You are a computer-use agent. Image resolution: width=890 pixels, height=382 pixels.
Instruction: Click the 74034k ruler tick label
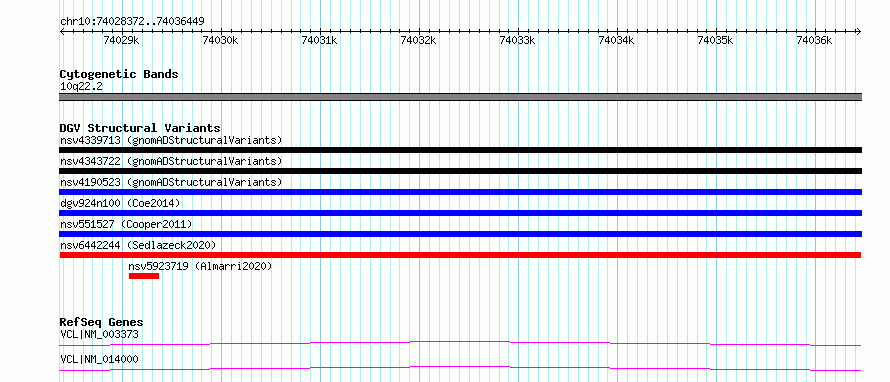(617, 40)
